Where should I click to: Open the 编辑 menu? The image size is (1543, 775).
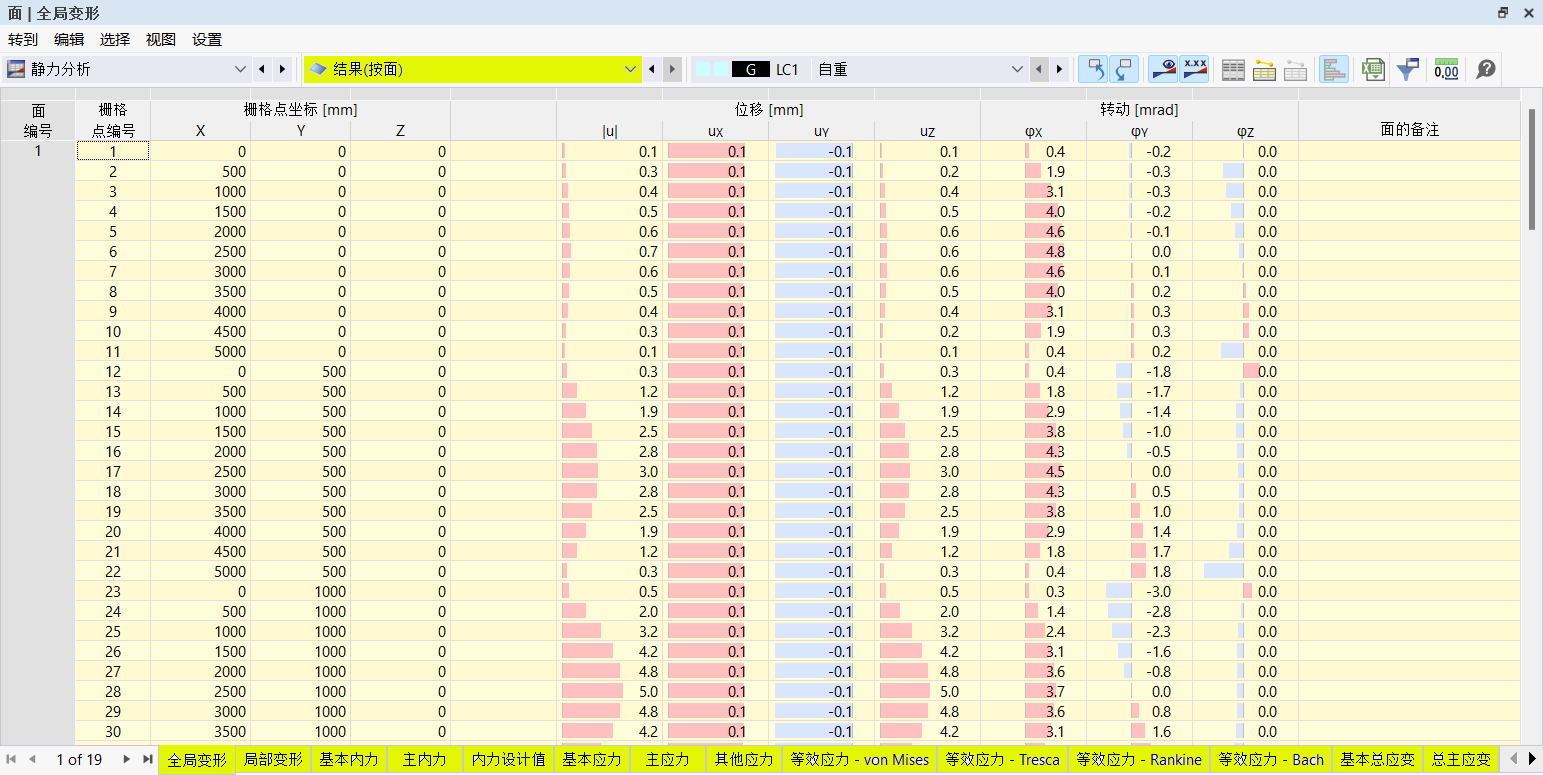click(x=69, y=40)
